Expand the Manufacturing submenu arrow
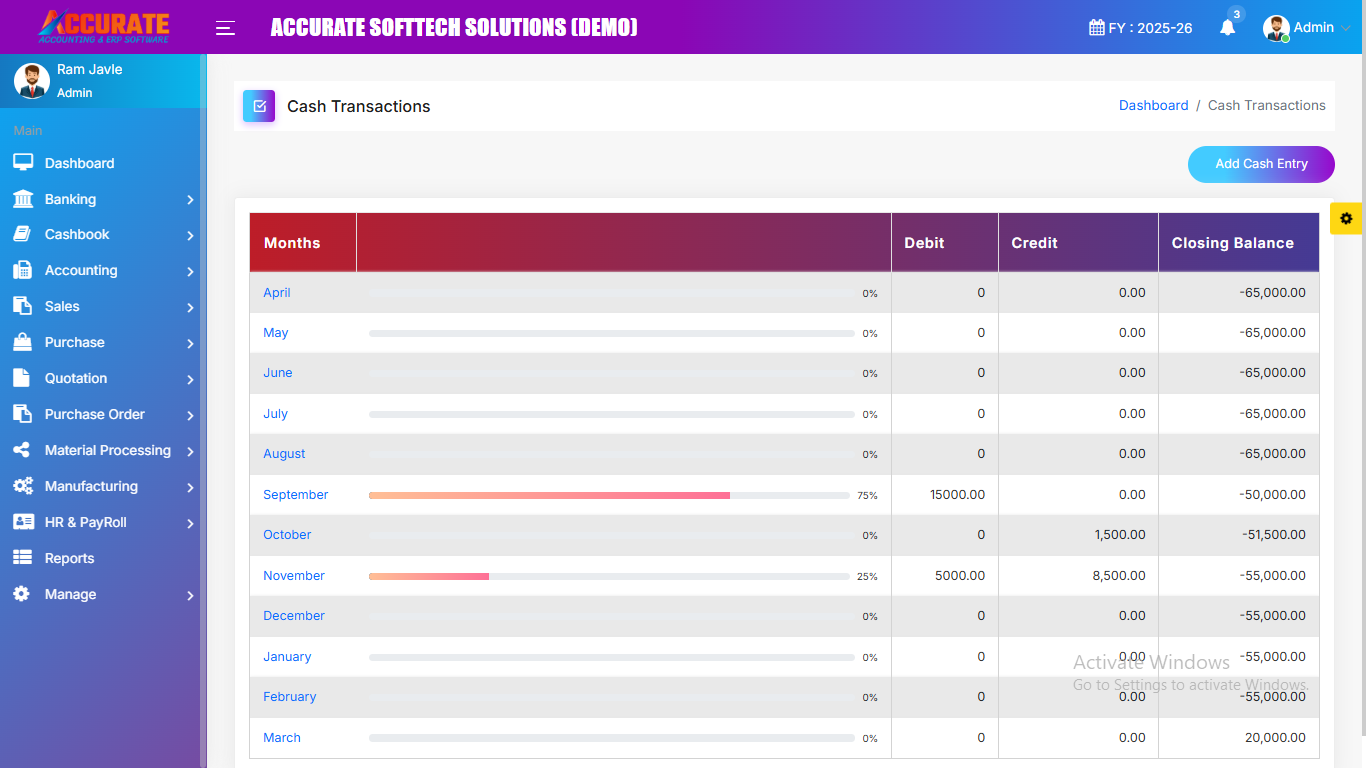This screenshot has width=1366, height=768. click(x=190, y=487)
